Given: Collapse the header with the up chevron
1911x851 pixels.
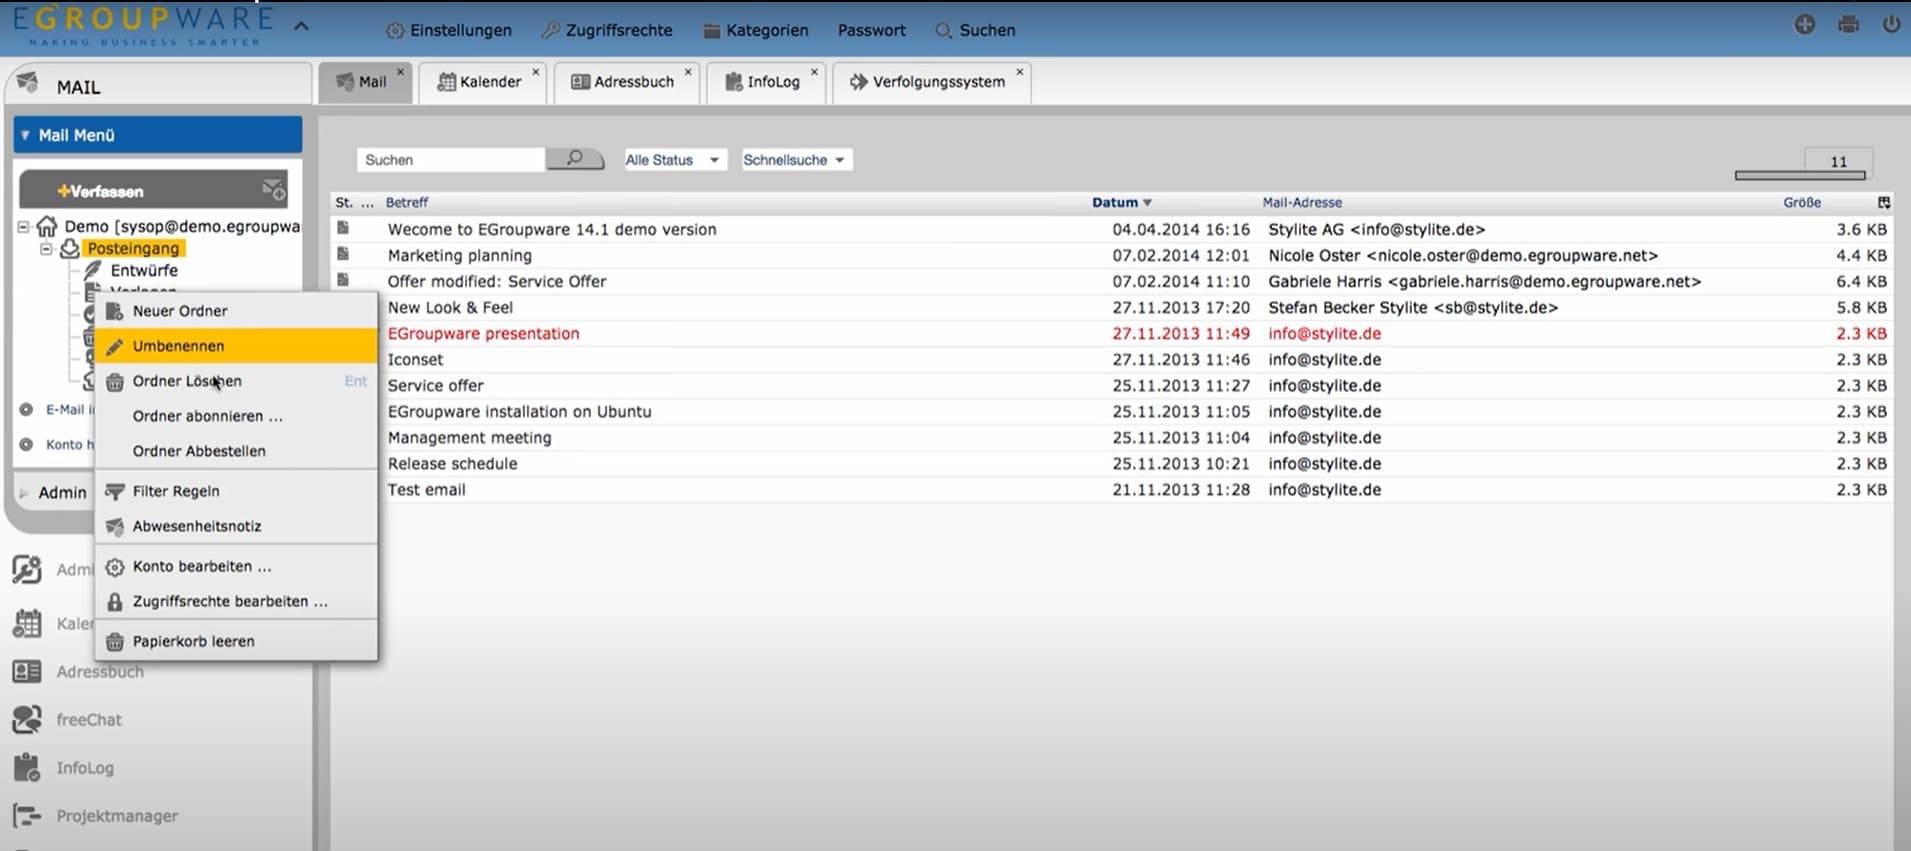Looking at the screenshot, I should (301, 27).
